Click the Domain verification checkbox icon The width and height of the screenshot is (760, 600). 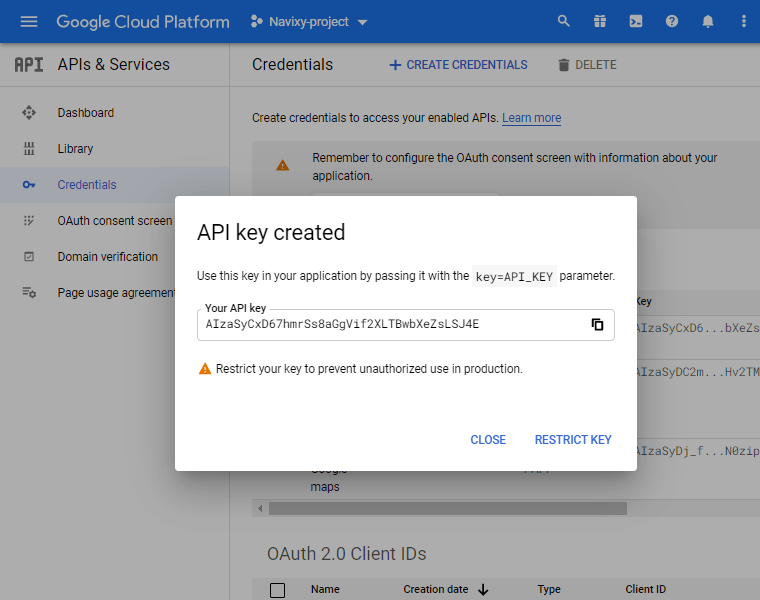tap(29, 256)
